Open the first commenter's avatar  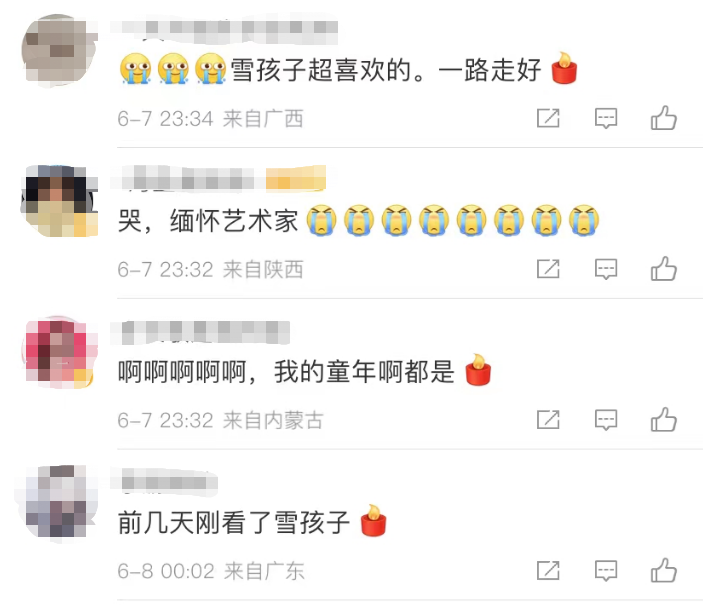click(x=58, y=50)
